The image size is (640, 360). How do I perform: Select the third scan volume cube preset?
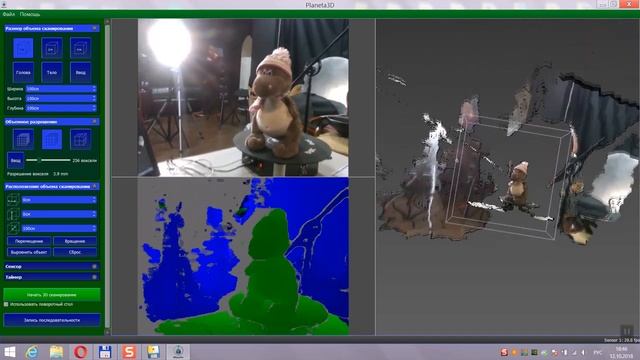click(80, 48)
